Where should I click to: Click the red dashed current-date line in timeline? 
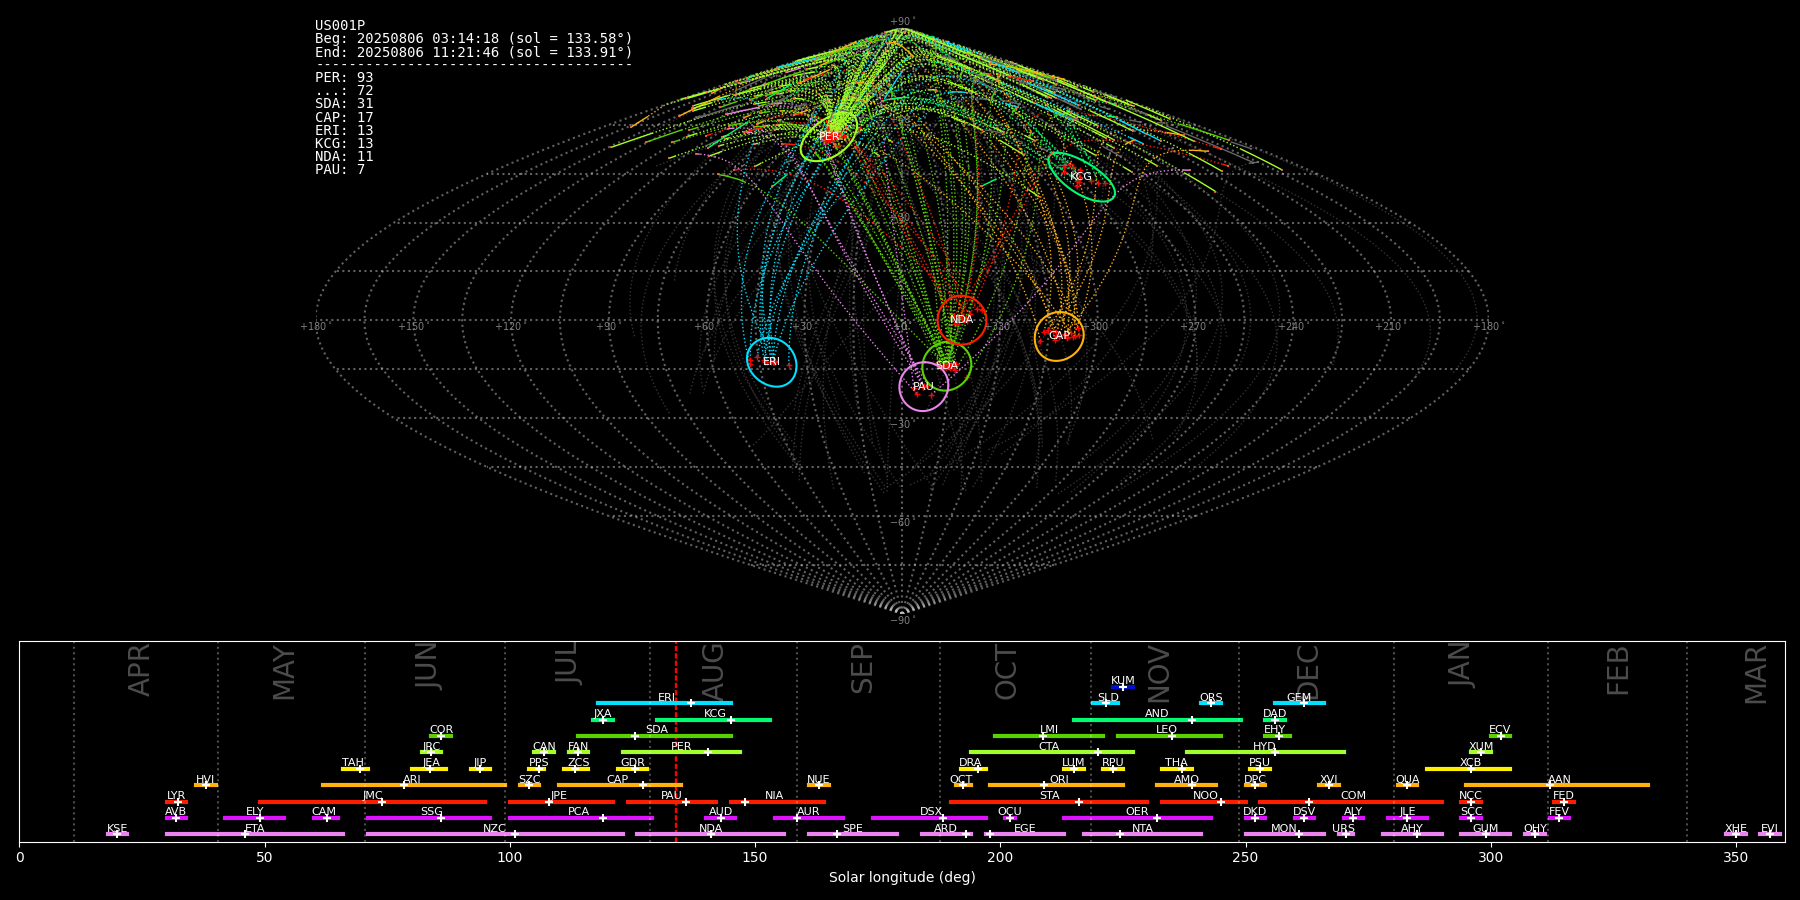coord(676,741)
